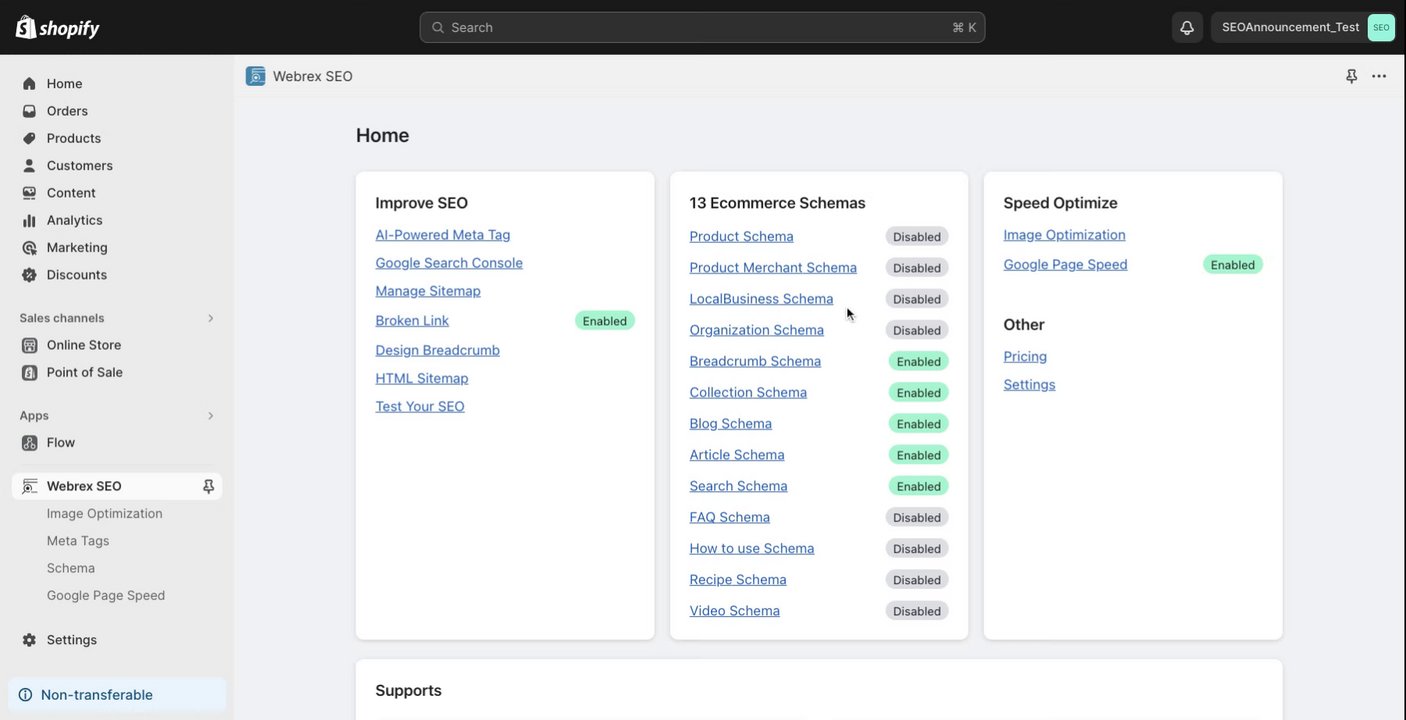This screenshot has height=720, width=1406.
Task: Click the Settings gear in sidebar
Action: point(29,640)
